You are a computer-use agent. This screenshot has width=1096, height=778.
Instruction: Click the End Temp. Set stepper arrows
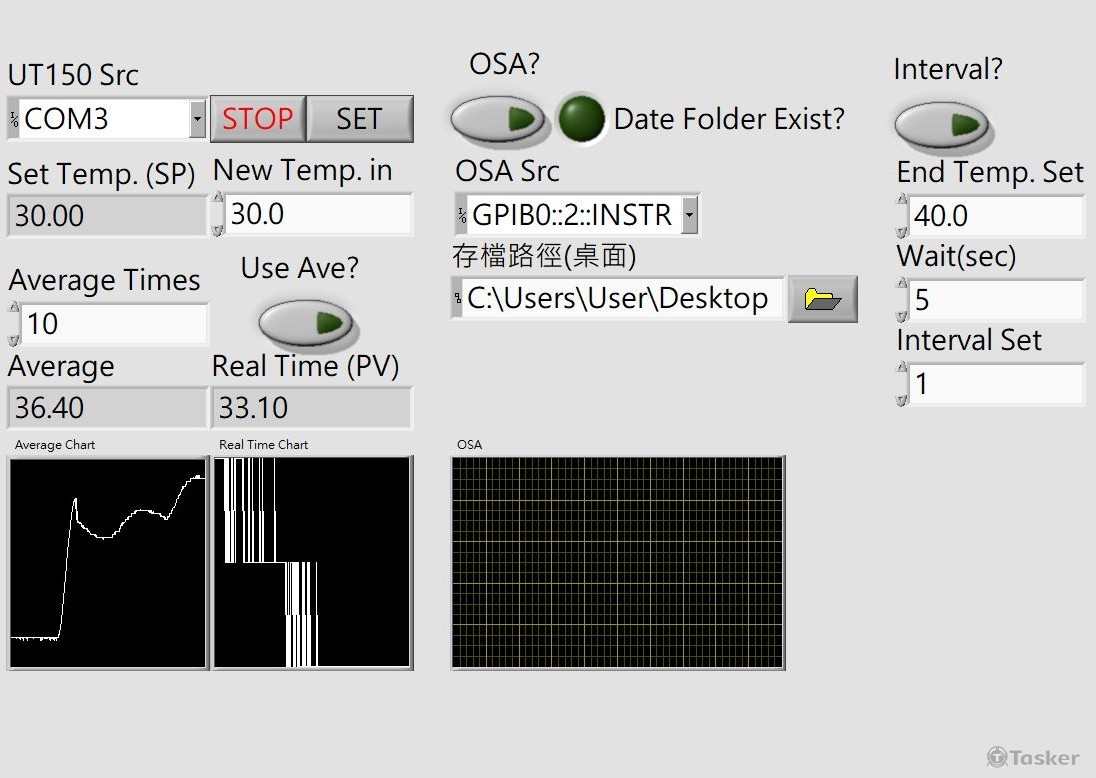pyautogui.click(x=902, y=216)
